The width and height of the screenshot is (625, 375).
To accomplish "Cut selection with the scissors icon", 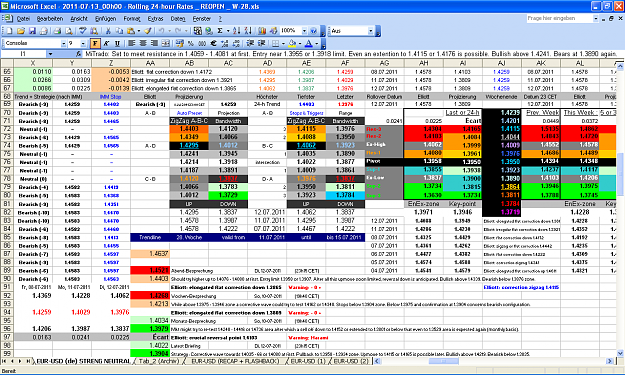I will coord(108,31).
